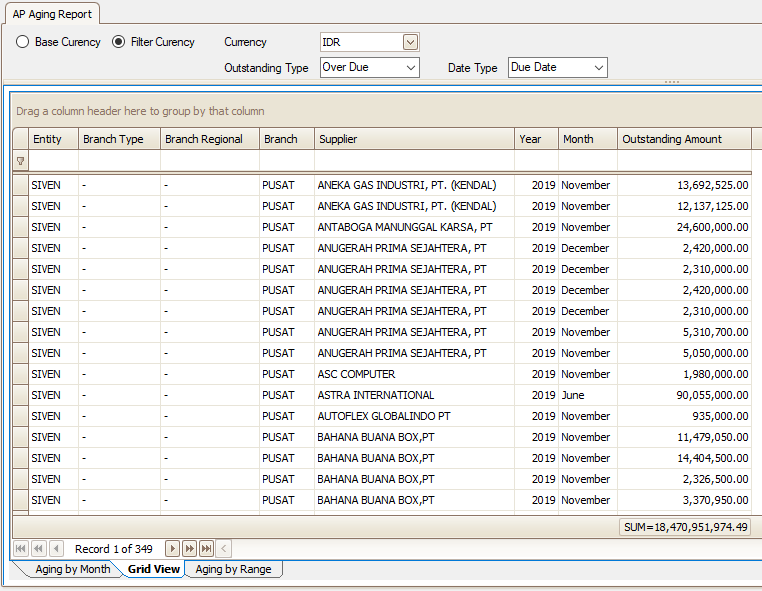Select ANTABOGA MANUNGGAL KARSA, PT supplier cell
The height and width of the screenshot is (591, 762).
[415, 227]
